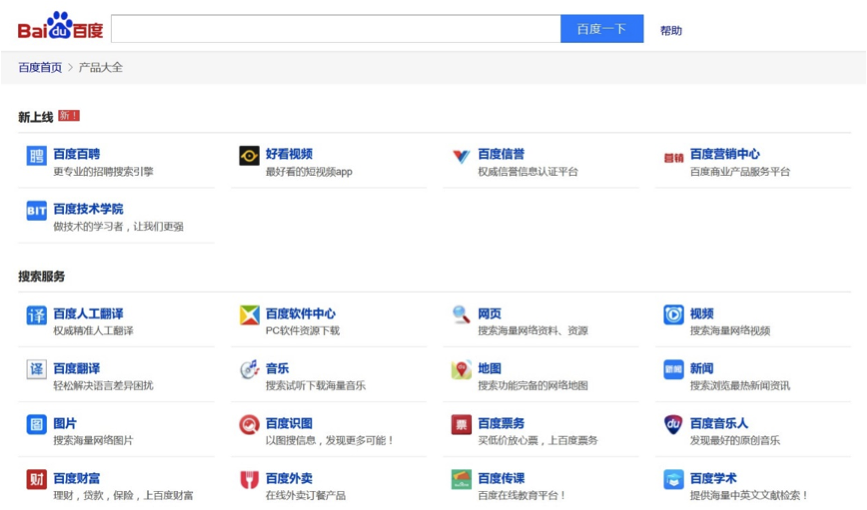The width and height of the screenshot is (867, 510).
Task: Open the 图片 link
Action: [65, 423]
